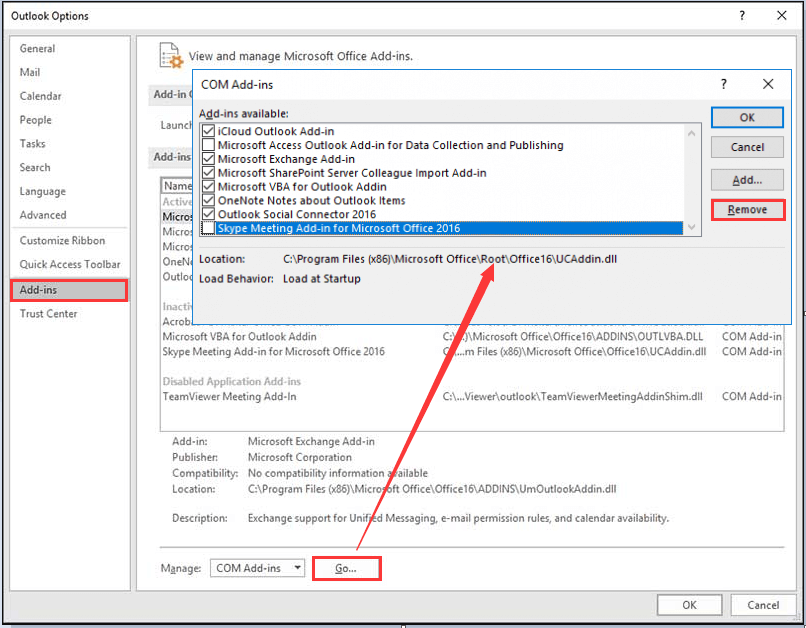Viewport: 806px width, 628px height.
Task: Open the Mail options category
Action: 30,72
